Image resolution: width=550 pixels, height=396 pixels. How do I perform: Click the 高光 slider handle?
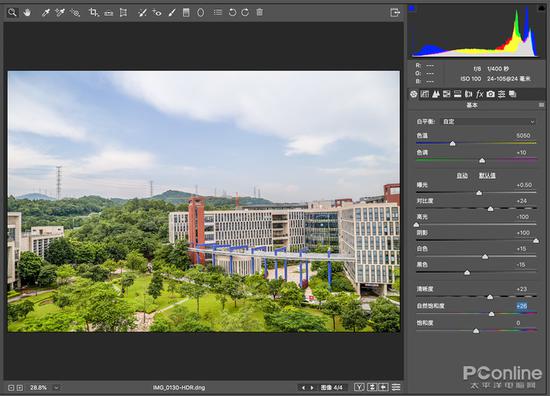pyautogui.click(x=417, y=225)
